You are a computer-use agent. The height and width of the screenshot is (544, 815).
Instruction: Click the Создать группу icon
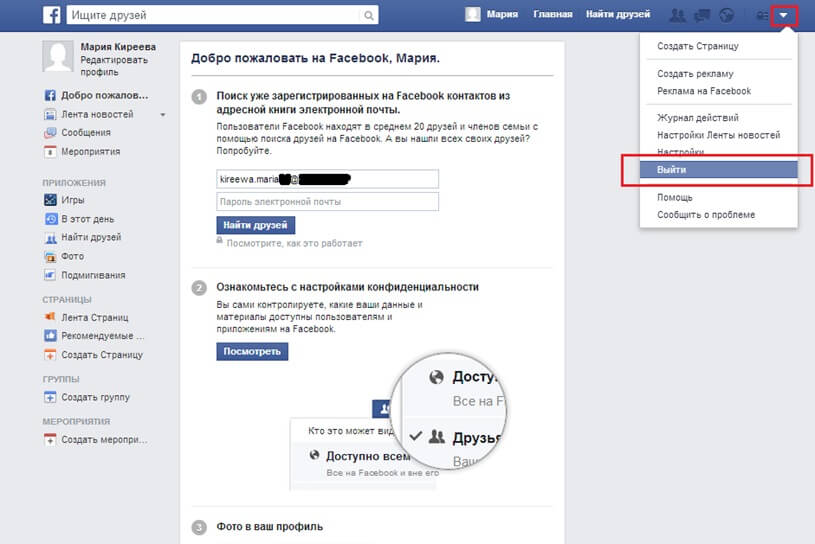(50, 397)
